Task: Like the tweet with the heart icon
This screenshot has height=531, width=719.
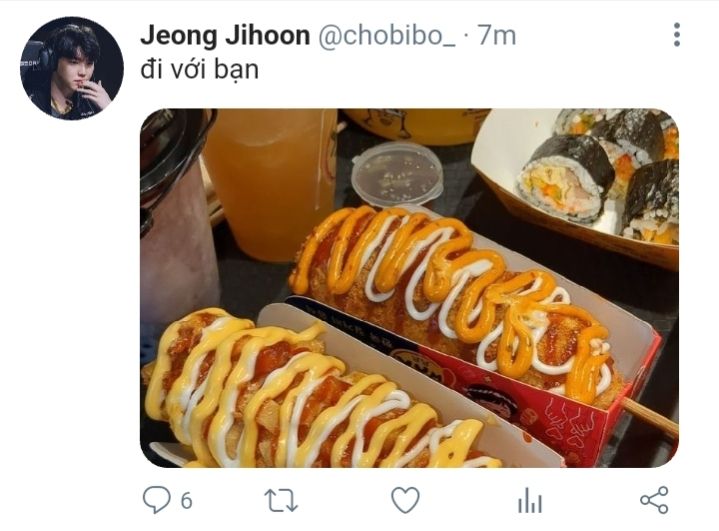Action: (x=405, y=500)
